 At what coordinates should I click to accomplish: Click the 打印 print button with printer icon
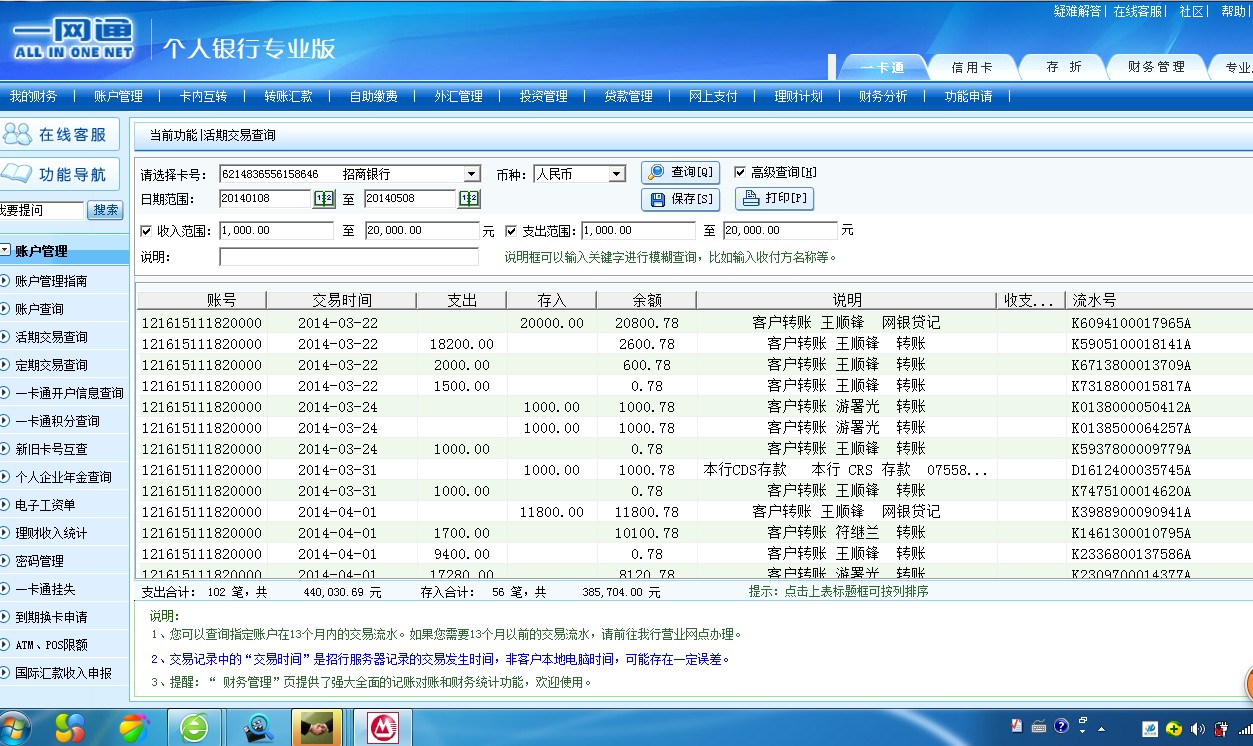(x=774, y=198)
